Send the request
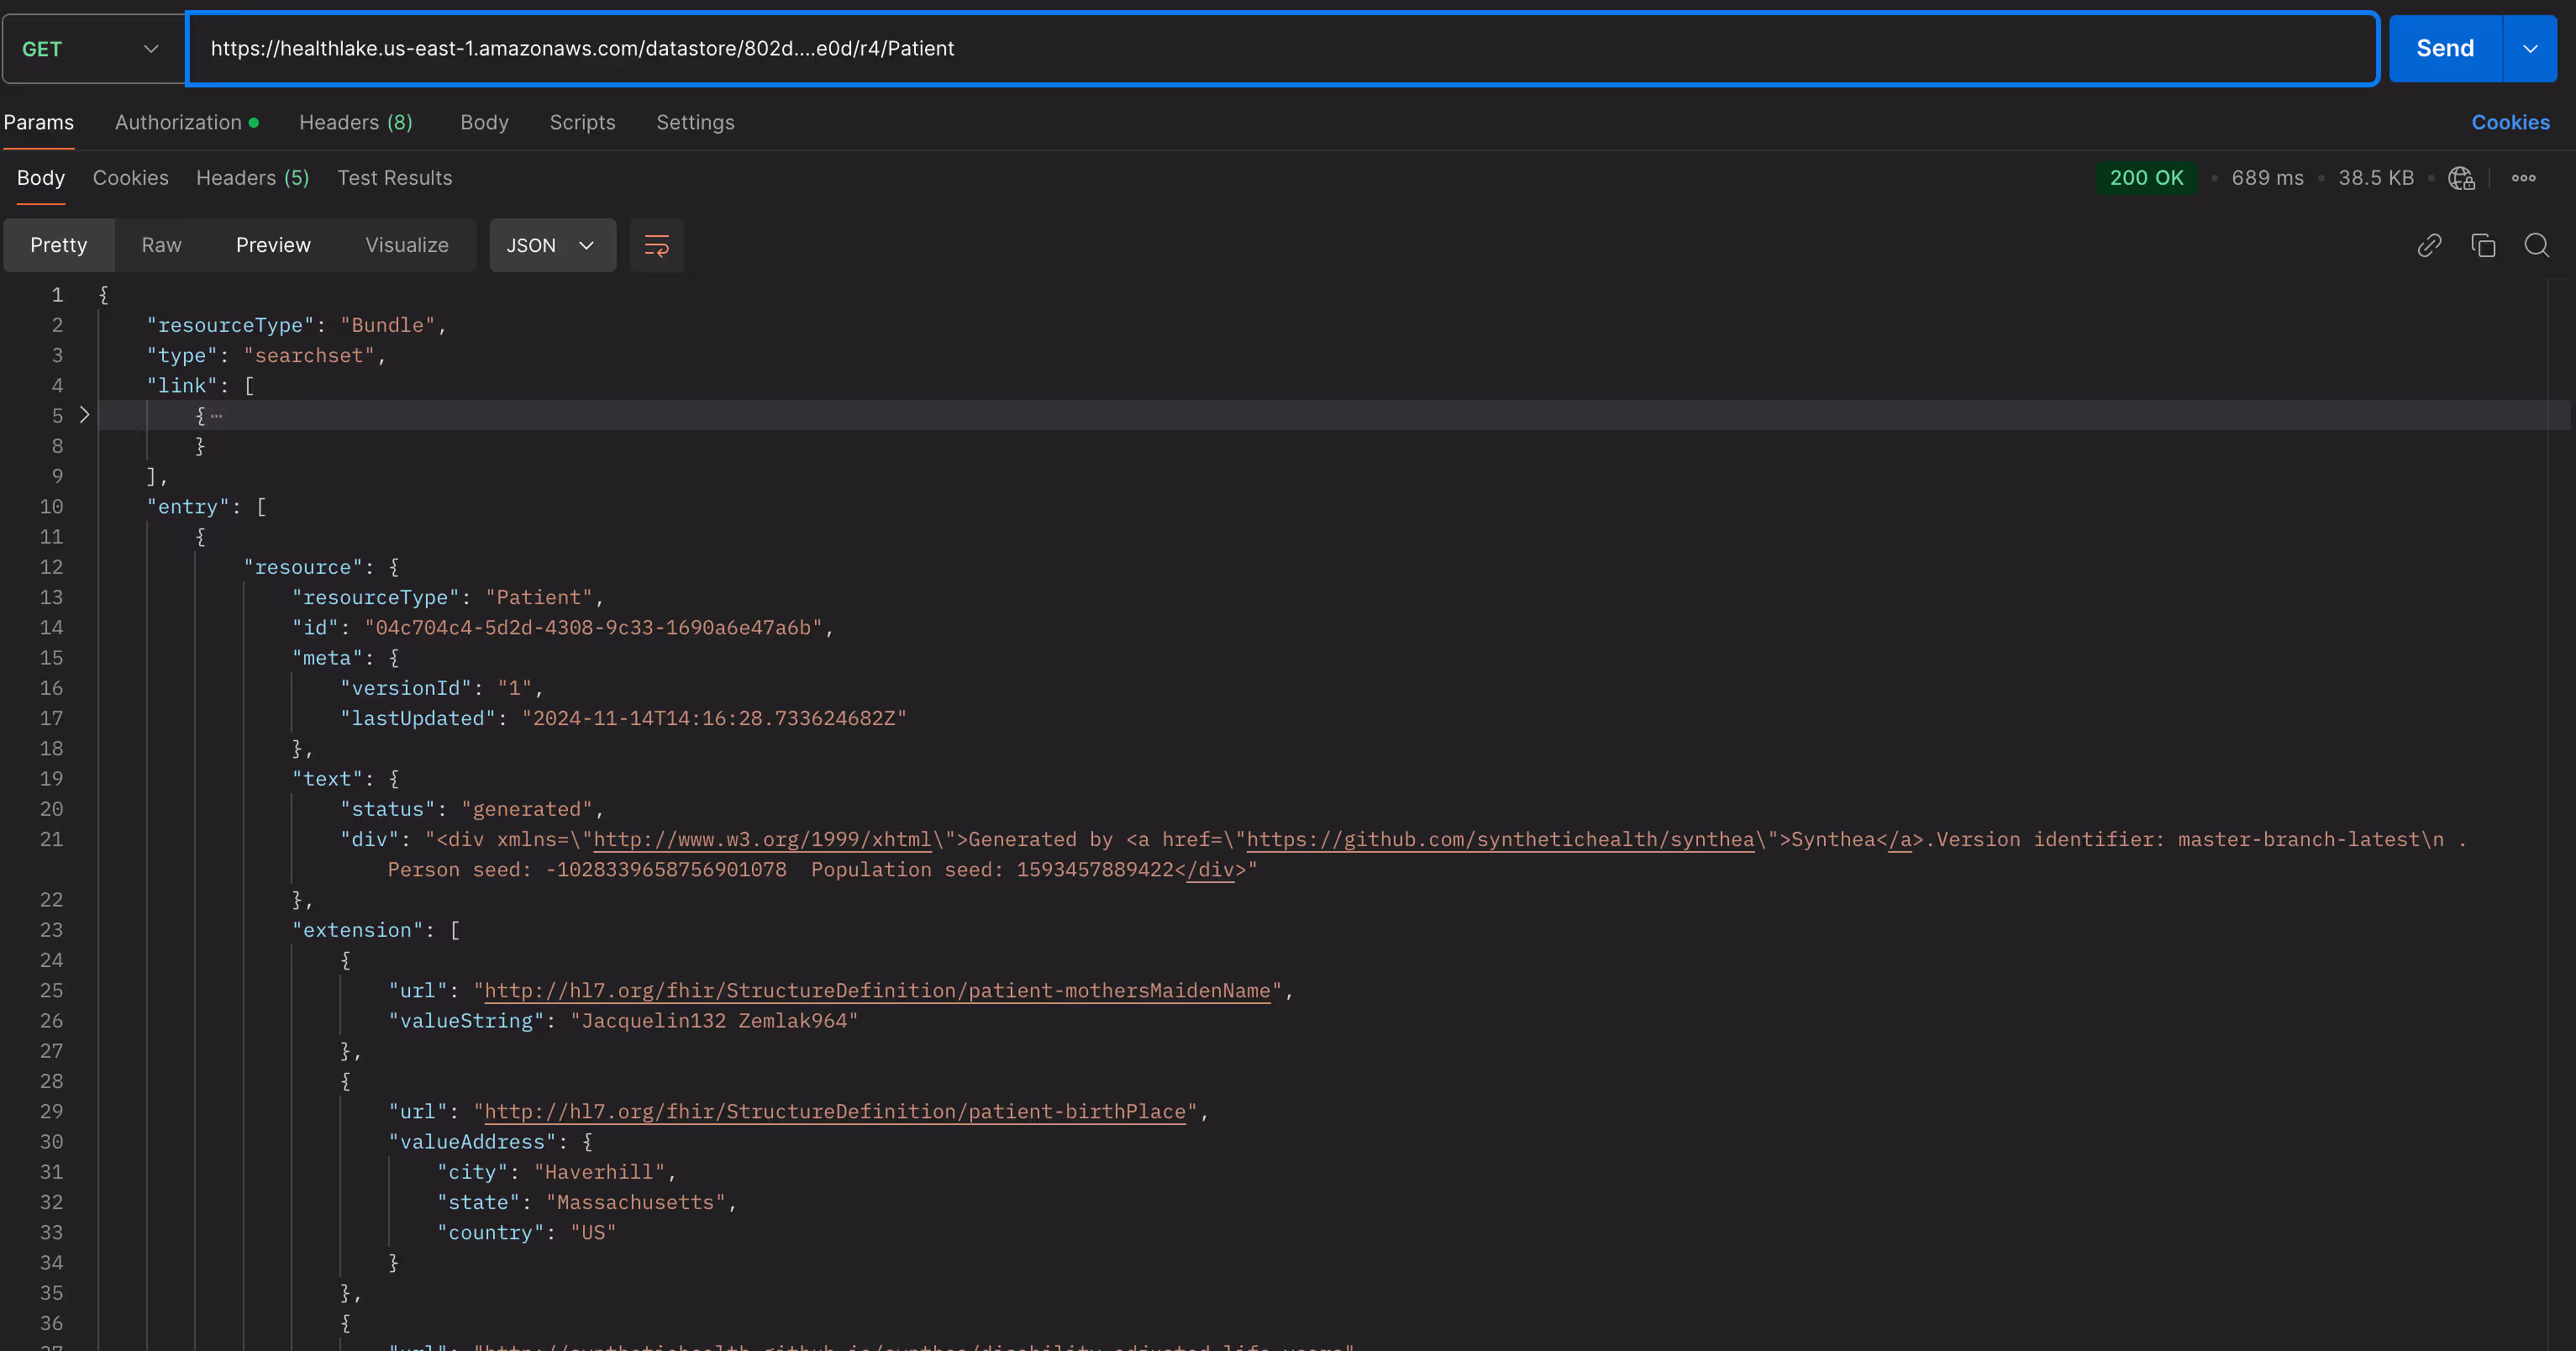 click(x=2445, y=48)
